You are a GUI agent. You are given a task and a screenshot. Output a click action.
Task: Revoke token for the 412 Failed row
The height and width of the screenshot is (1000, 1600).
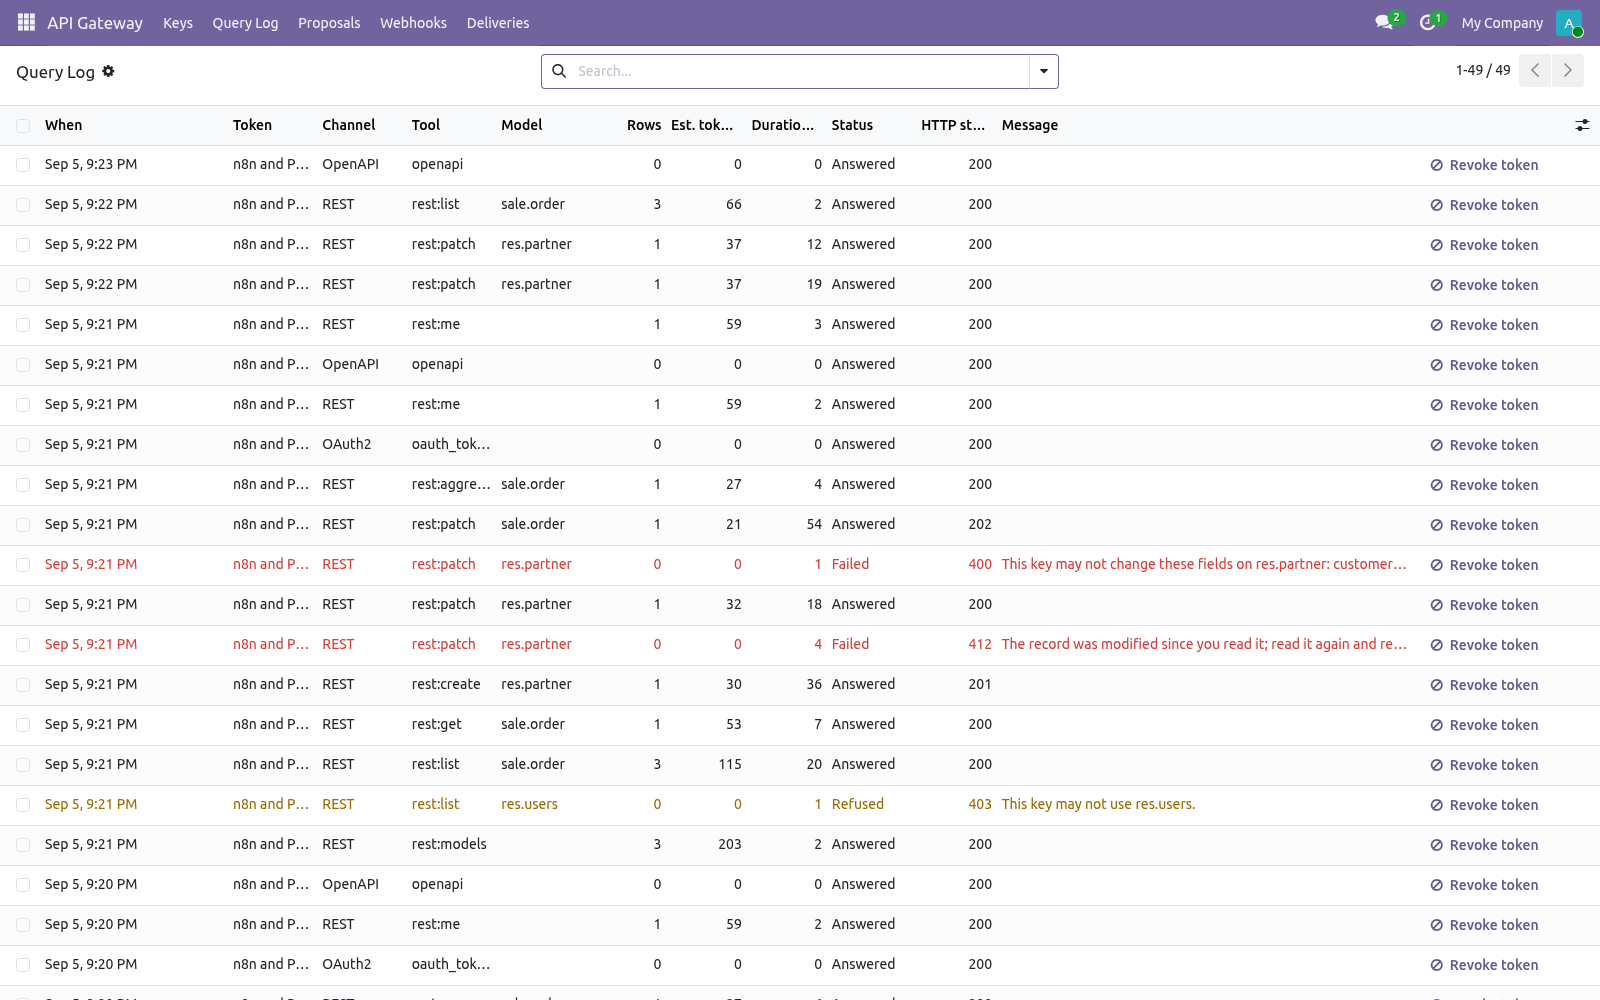pos(1484,645)
